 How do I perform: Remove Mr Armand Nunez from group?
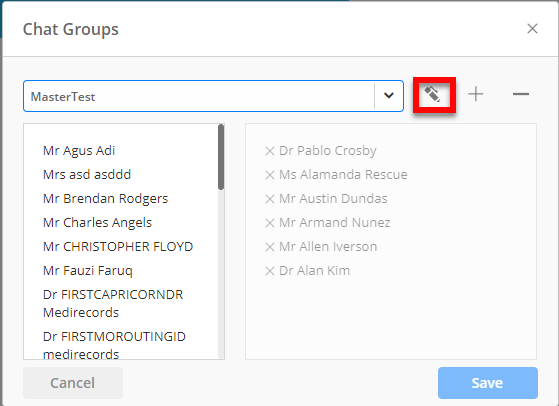coord(270,223)
